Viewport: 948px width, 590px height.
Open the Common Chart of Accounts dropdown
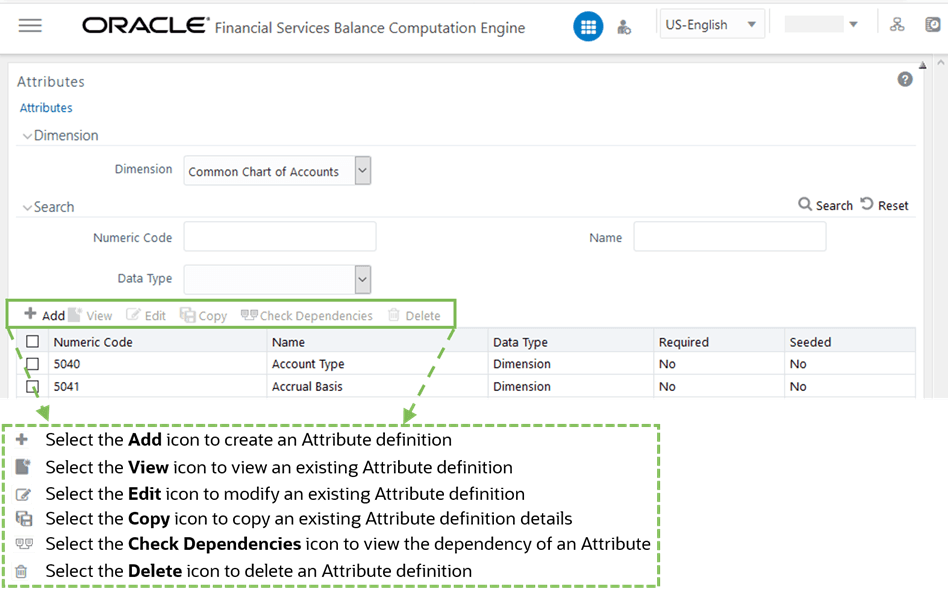(277, 171)
